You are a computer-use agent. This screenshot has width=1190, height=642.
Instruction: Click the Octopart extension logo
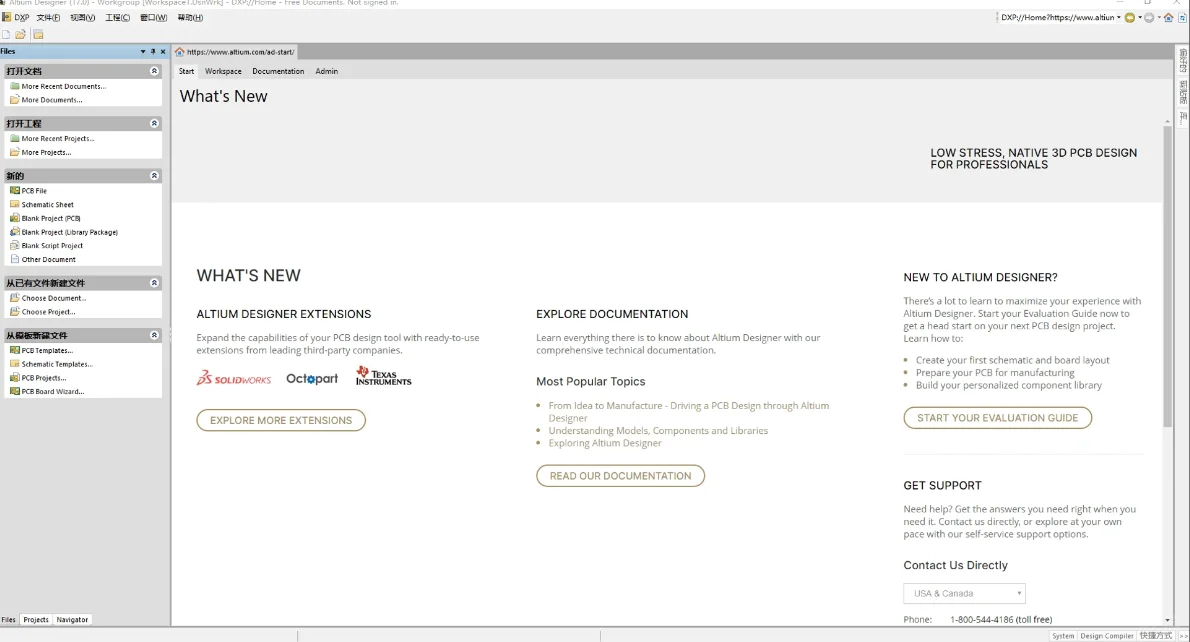tap(312, 378)
